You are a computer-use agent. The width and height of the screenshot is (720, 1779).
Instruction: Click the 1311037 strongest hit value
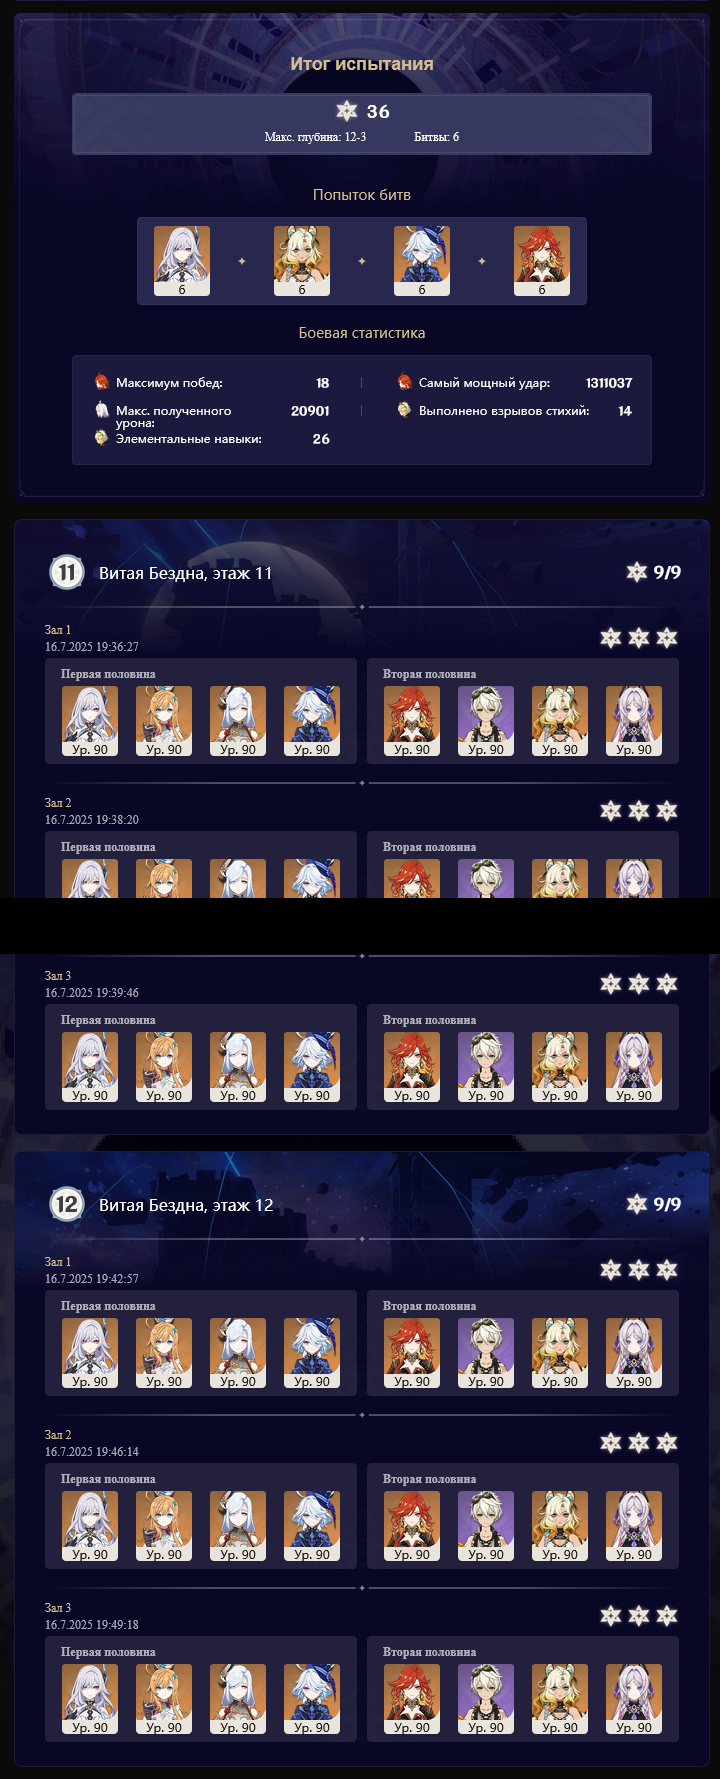click(x=609, y=382)
